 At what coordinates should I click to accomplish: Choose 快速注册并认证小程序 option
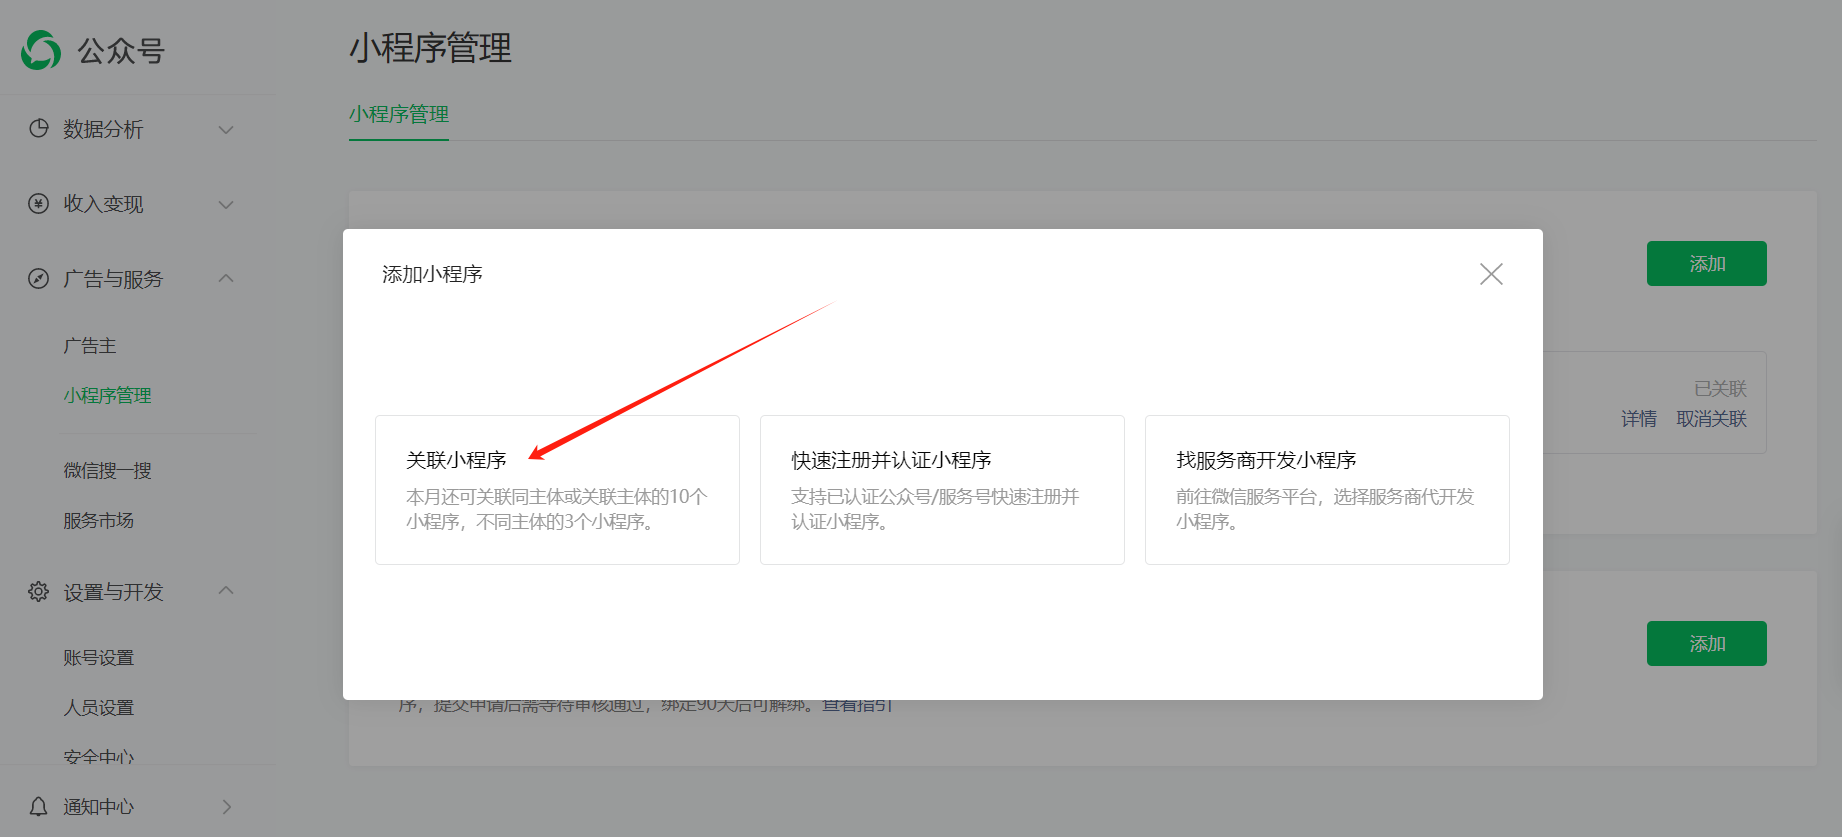coord(942,490)
